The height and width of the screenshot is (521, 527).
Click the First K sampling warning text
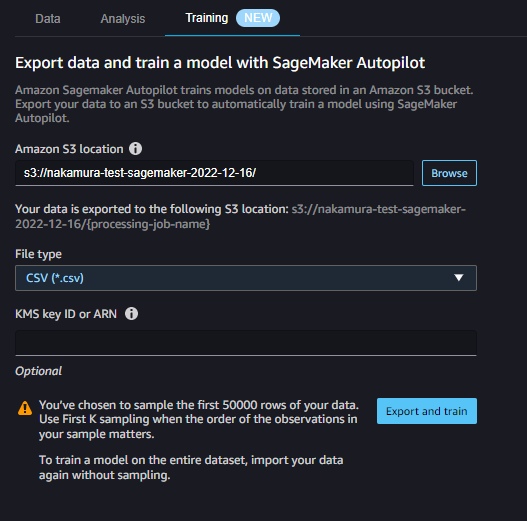[199, 419]
